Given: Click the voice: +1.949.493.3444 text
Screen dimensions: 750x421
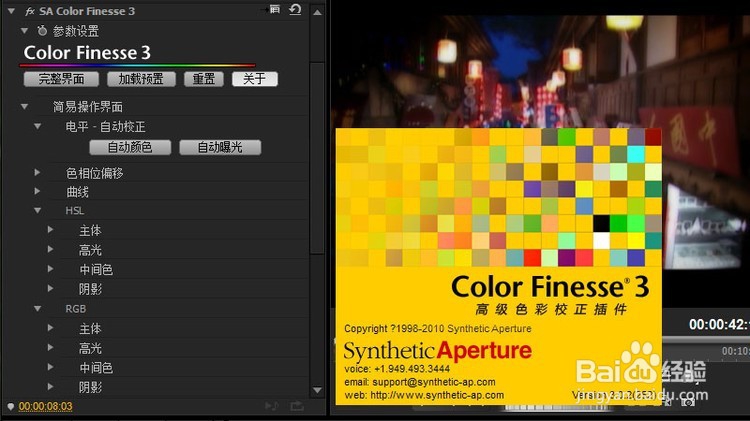Looking at the screenshot, I should pos(397,369).
